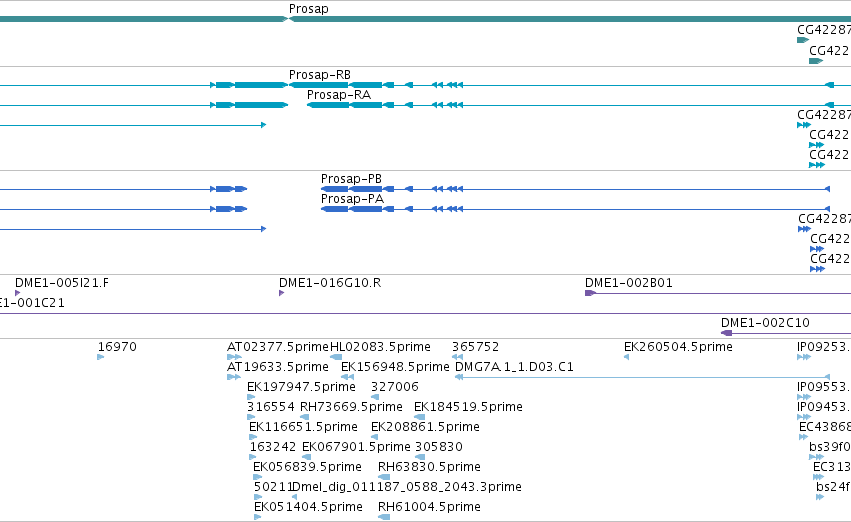
Task: Select the Dmel_dig_011187_0588_2043.3prime label
Action: (407, 487)
